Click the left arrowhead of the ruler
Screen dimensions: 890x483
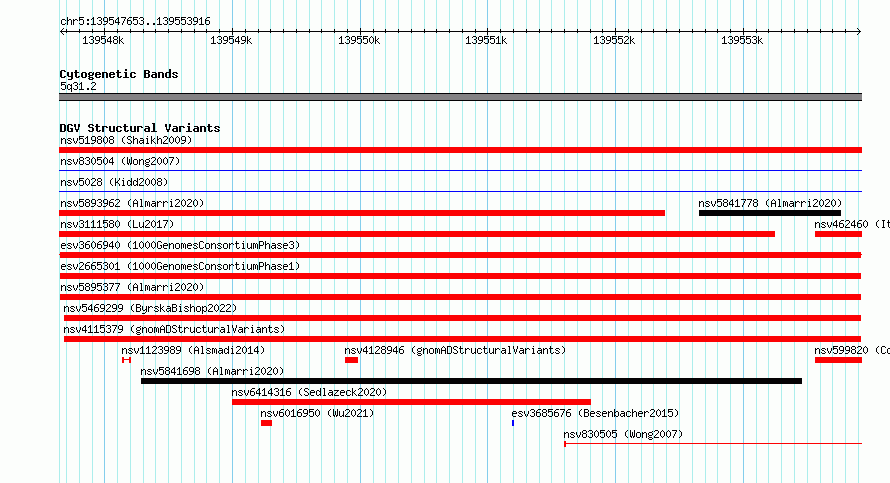[x=62, y=32]
